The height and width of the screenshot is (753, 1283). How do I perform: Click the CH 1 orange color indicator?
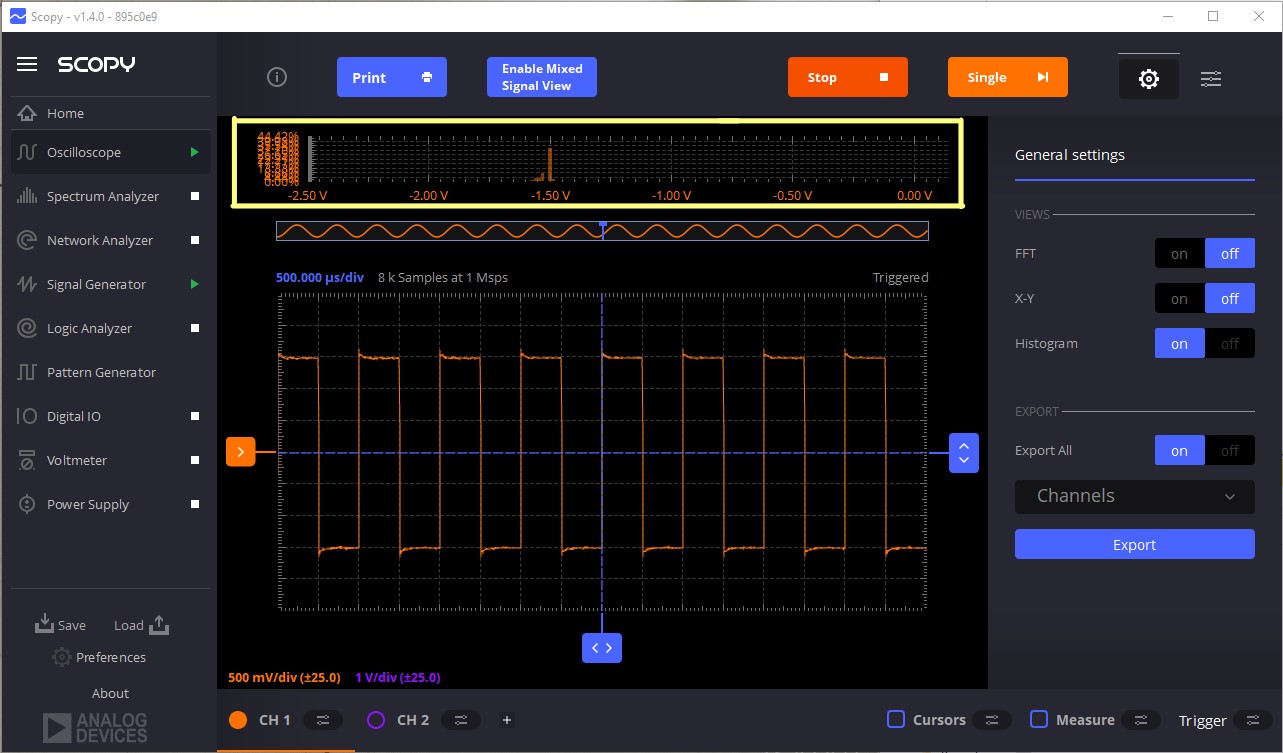(x=238, y=719)
